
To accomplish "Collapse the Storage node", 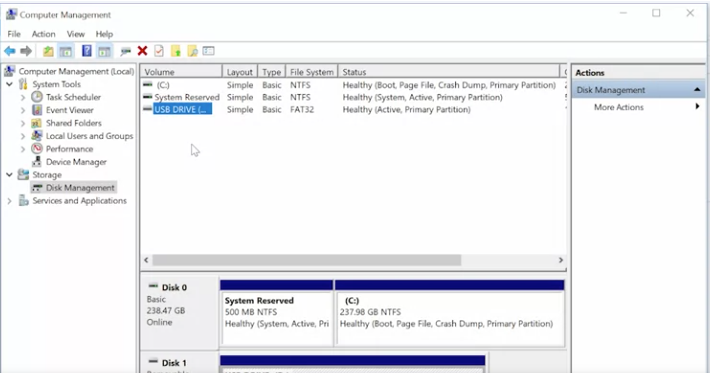I will (9, 175).
